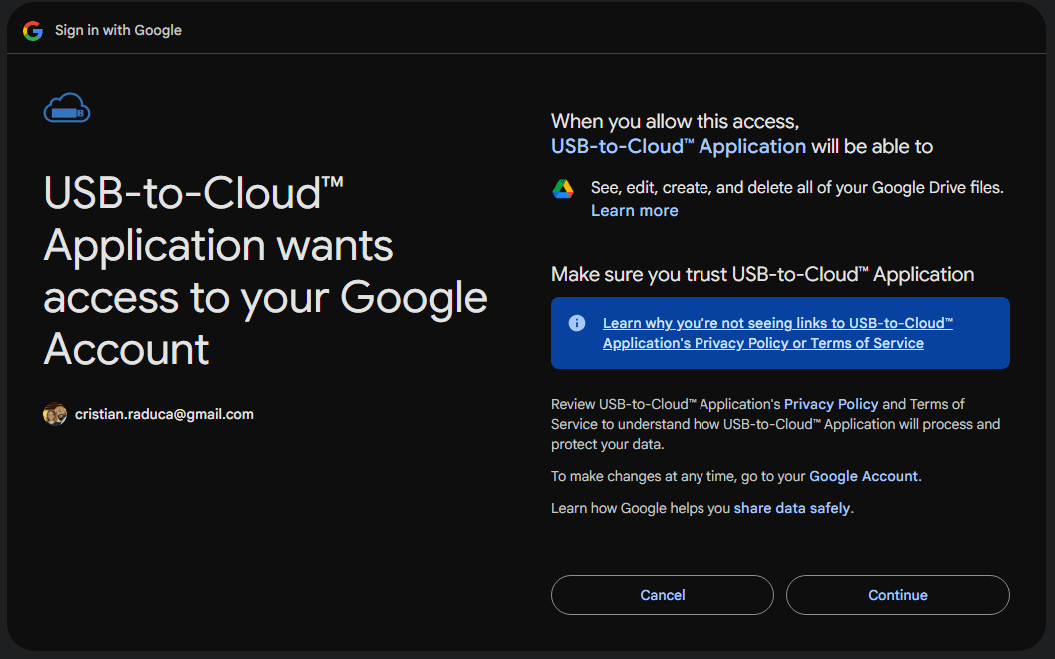Click the Review USB-to-Cloud Terms of Service paragraph

tap(775, 424)
